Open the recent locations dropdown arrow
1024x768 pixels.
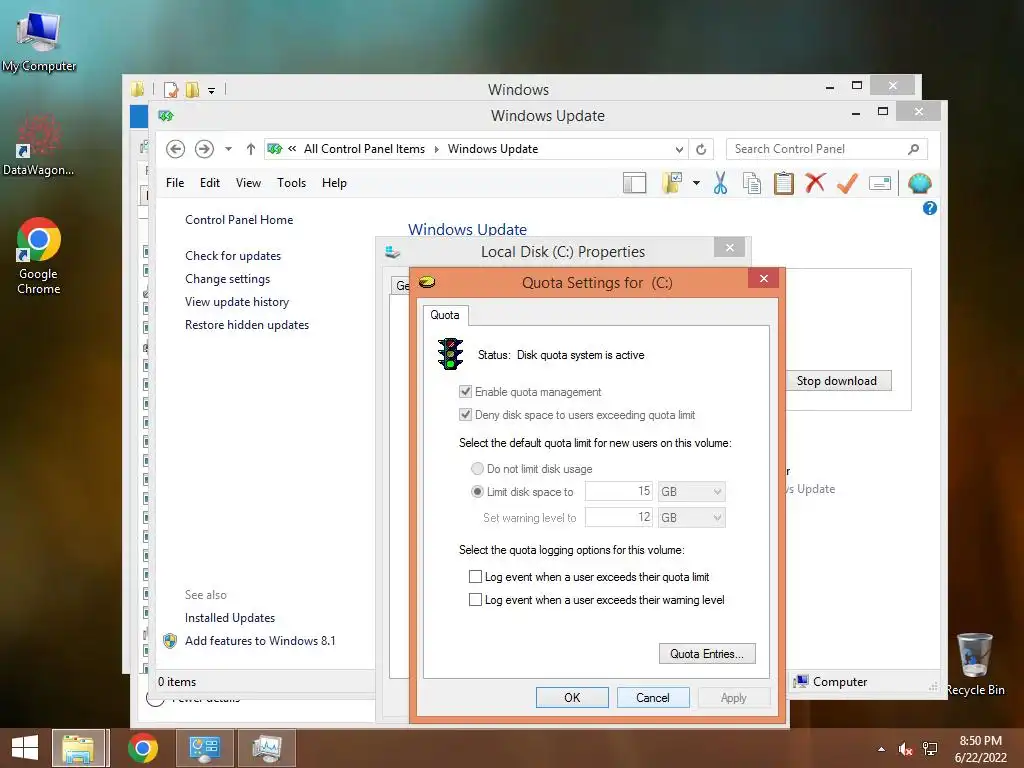click(x=229, y=149)
